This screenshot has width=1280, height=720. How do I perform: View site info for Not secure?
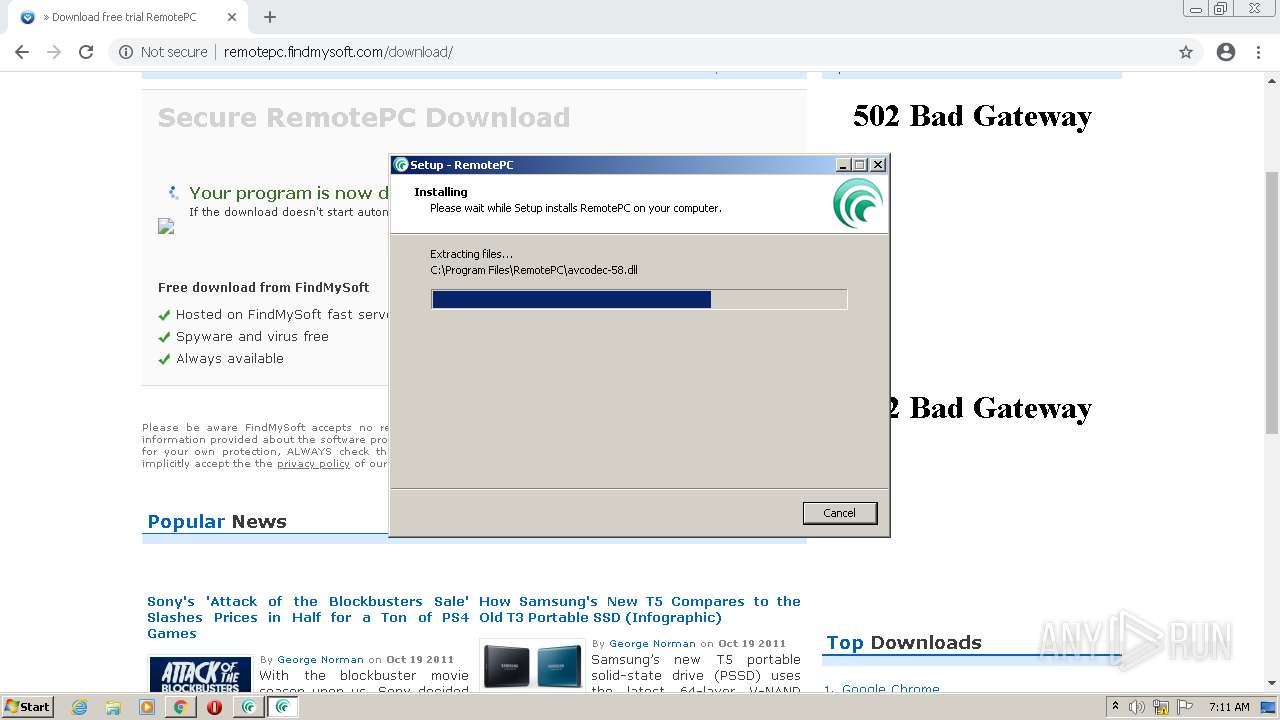point(163,52)
